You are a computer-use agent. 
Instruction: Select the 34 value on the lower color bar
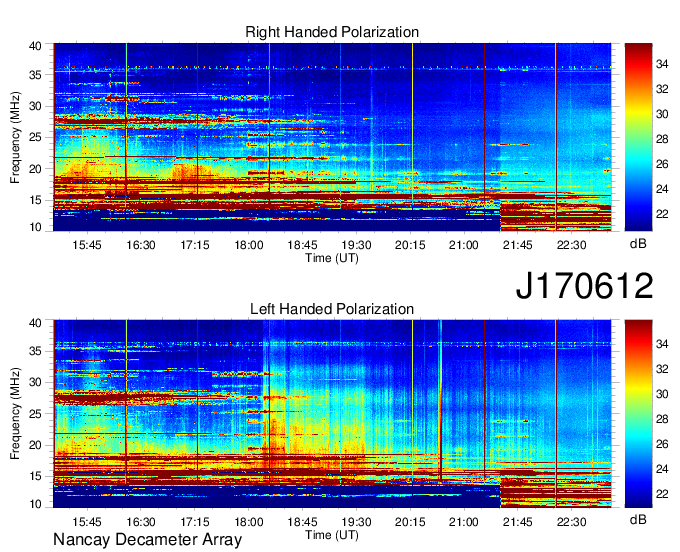coord(662,344)
